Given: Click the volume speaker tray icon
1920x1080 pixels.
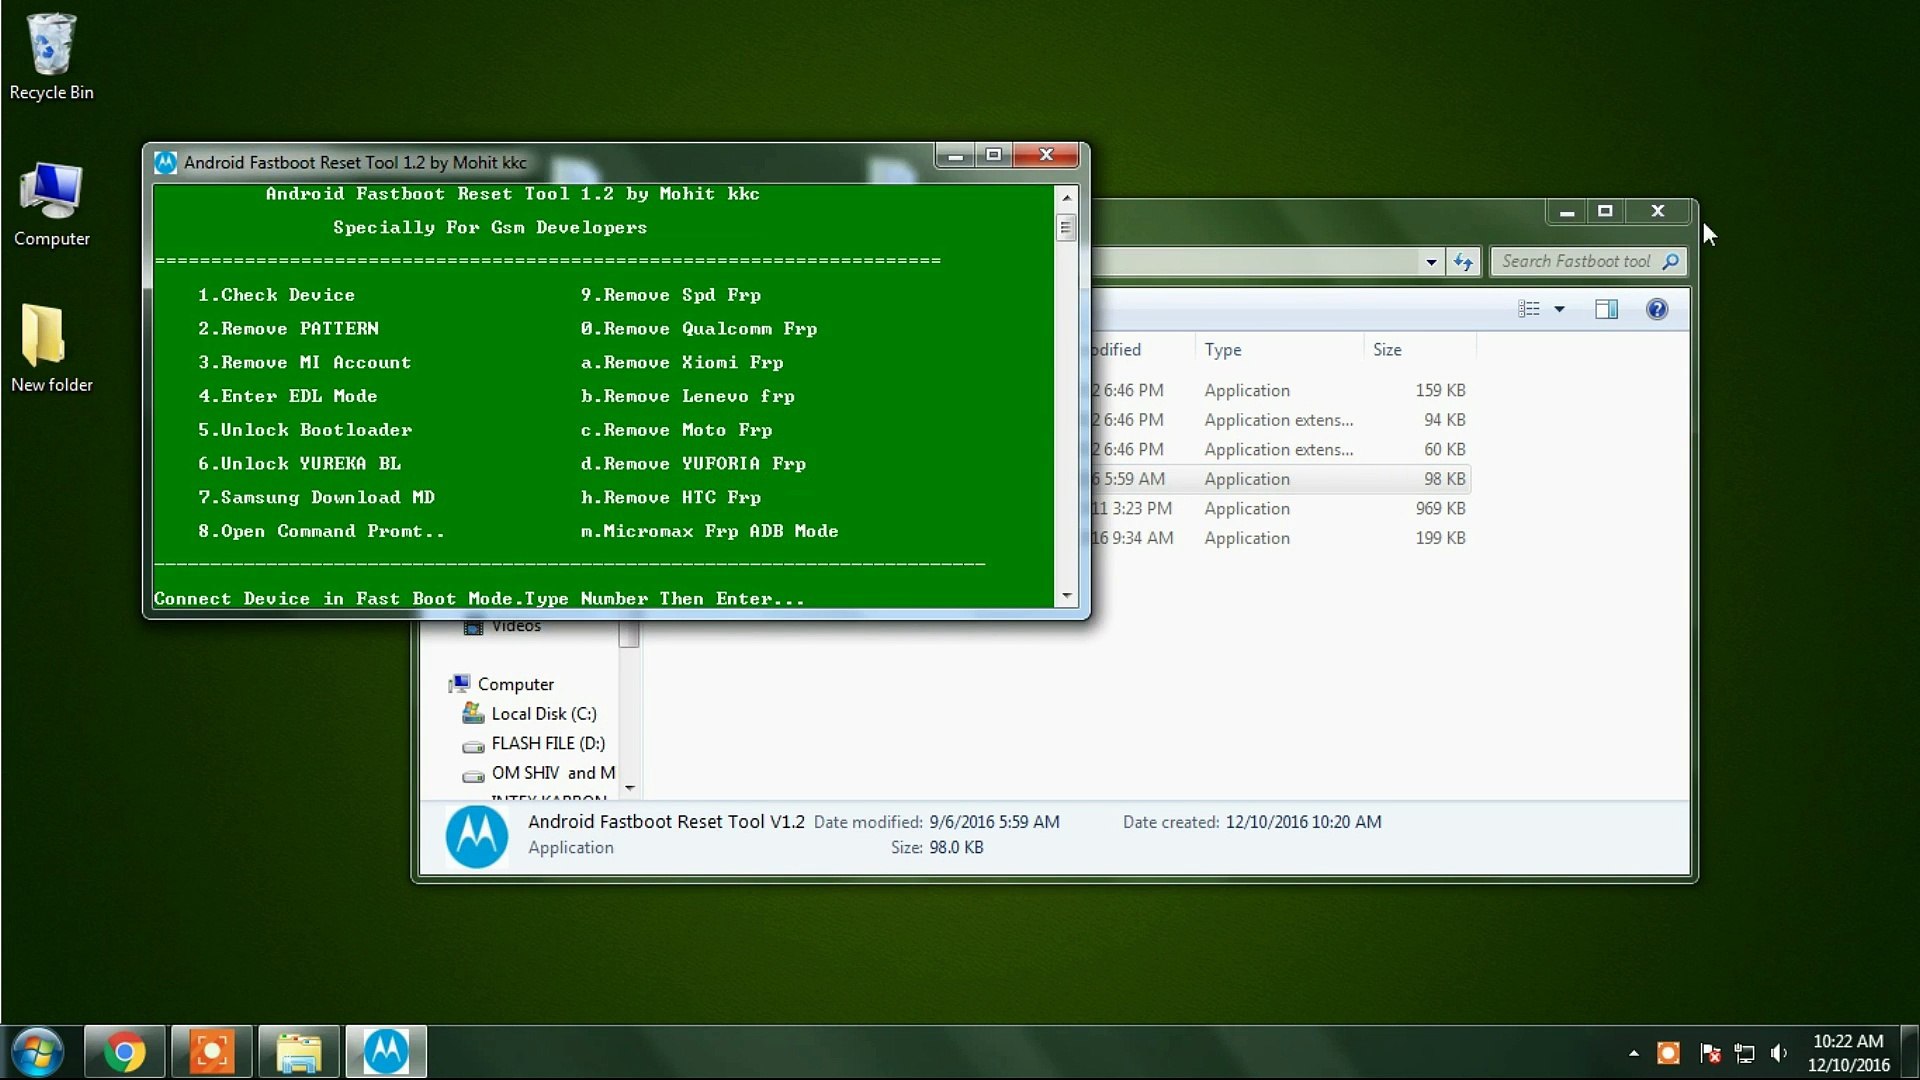Looking at the screenshot, I should click(x=1778, y=1053).
